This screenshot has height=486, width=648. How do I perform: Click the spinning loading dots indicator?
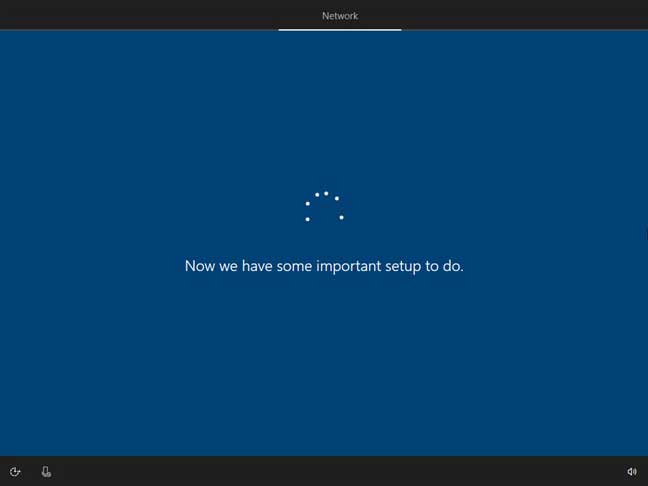coord(324,206)
